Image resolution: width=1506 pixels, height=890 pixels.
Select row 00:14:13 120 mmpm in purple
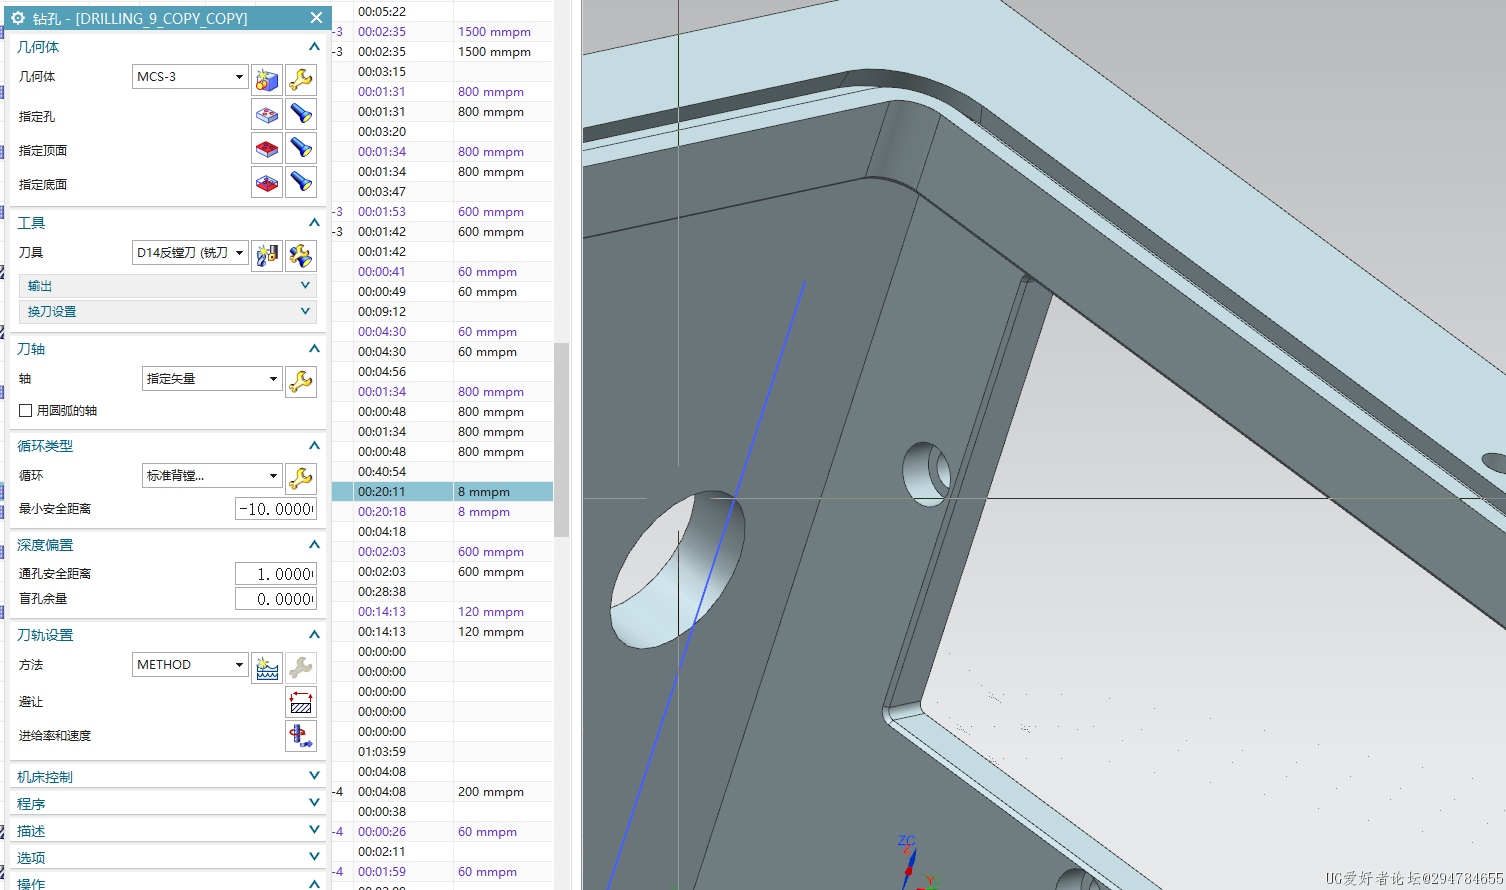[442, 612]
